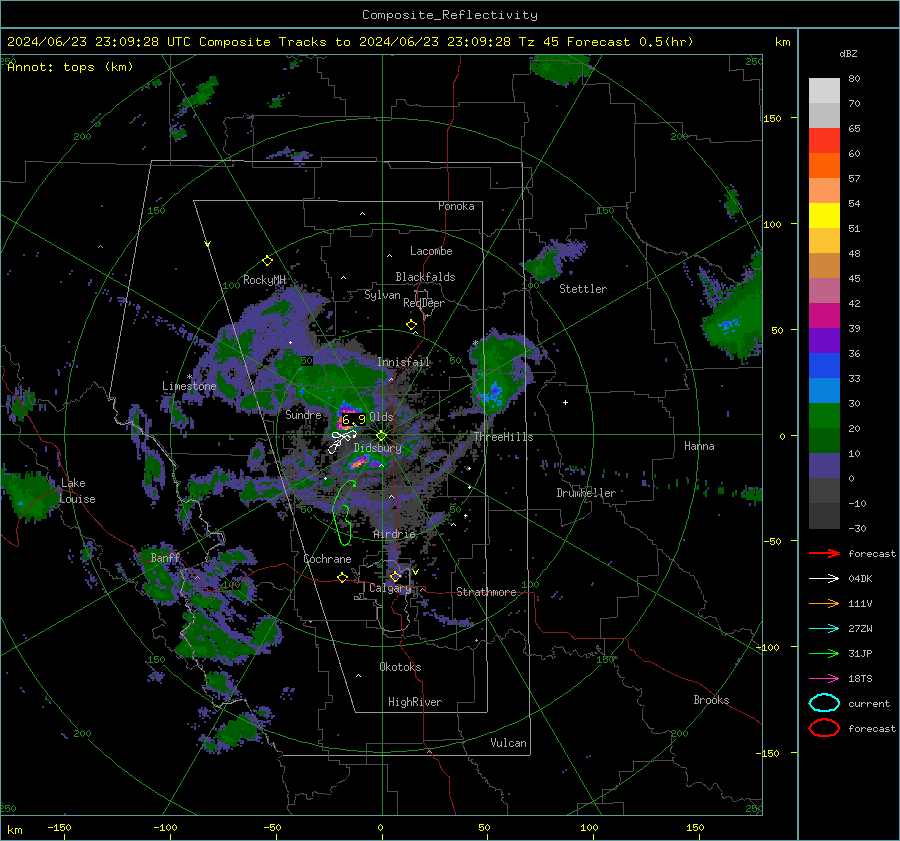Click the Airdrie label

pos(394,534)
